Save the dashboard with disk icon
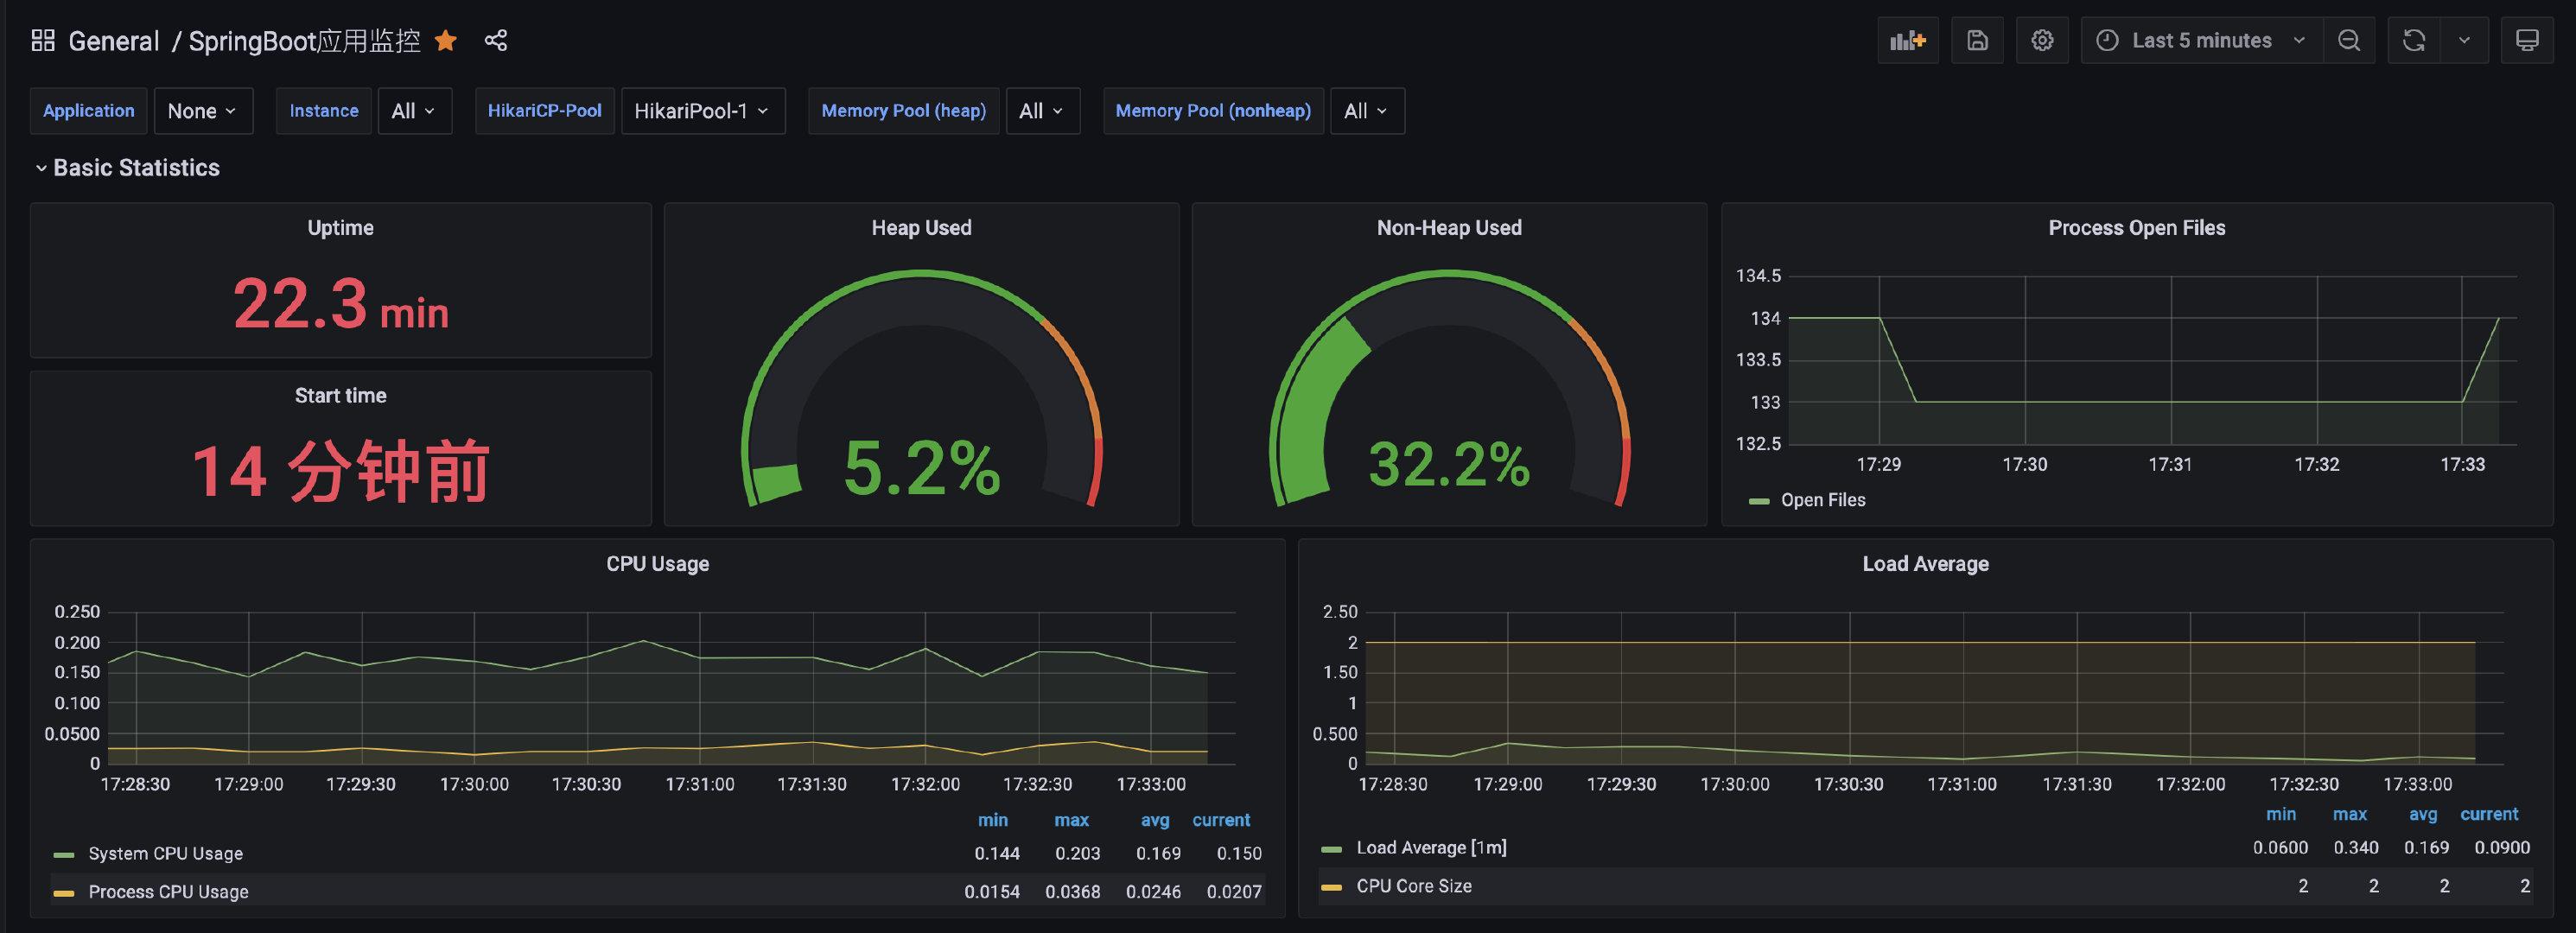The height and width of the screenshot is (933, 2576). (x=1977, y=41)
